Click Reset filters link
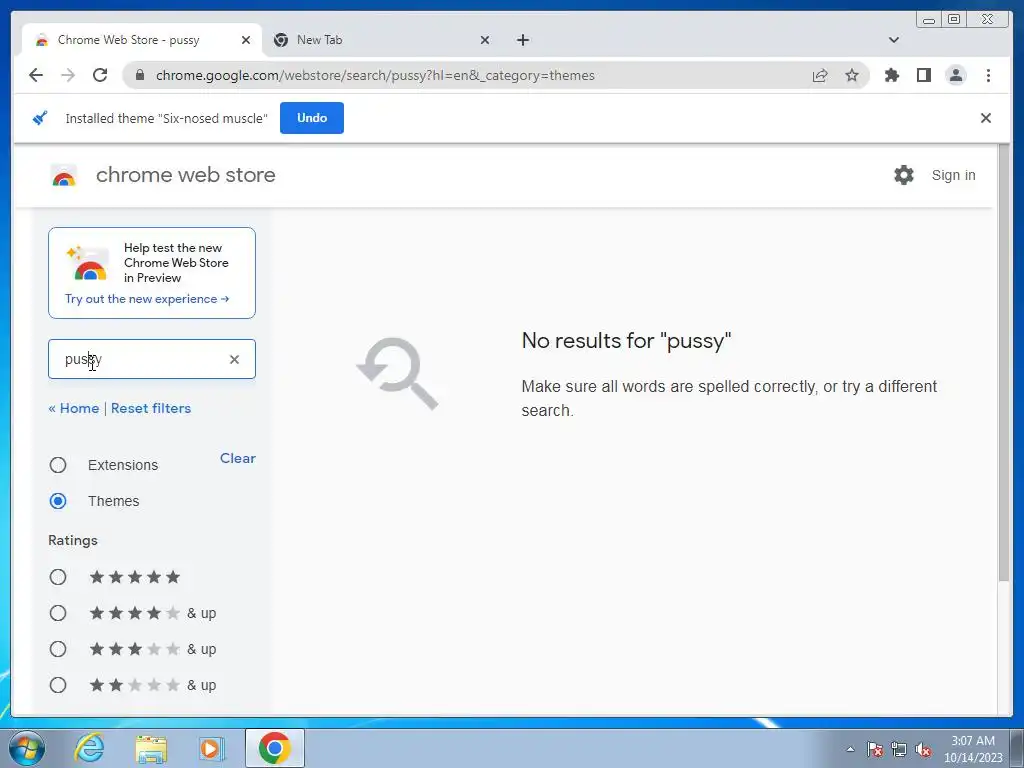 [151, 408]
